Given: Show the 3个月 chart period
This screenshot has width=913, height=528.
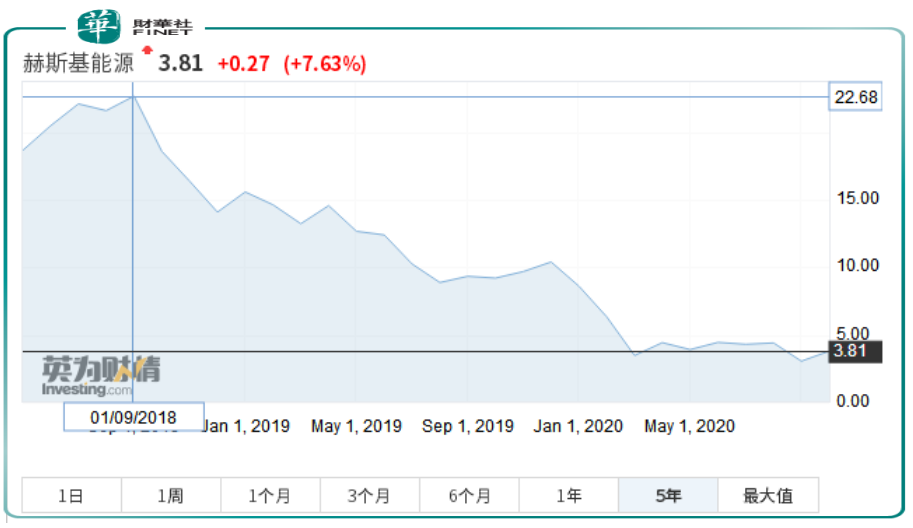Looking at the screenshot, I should [x=369, y=495].
